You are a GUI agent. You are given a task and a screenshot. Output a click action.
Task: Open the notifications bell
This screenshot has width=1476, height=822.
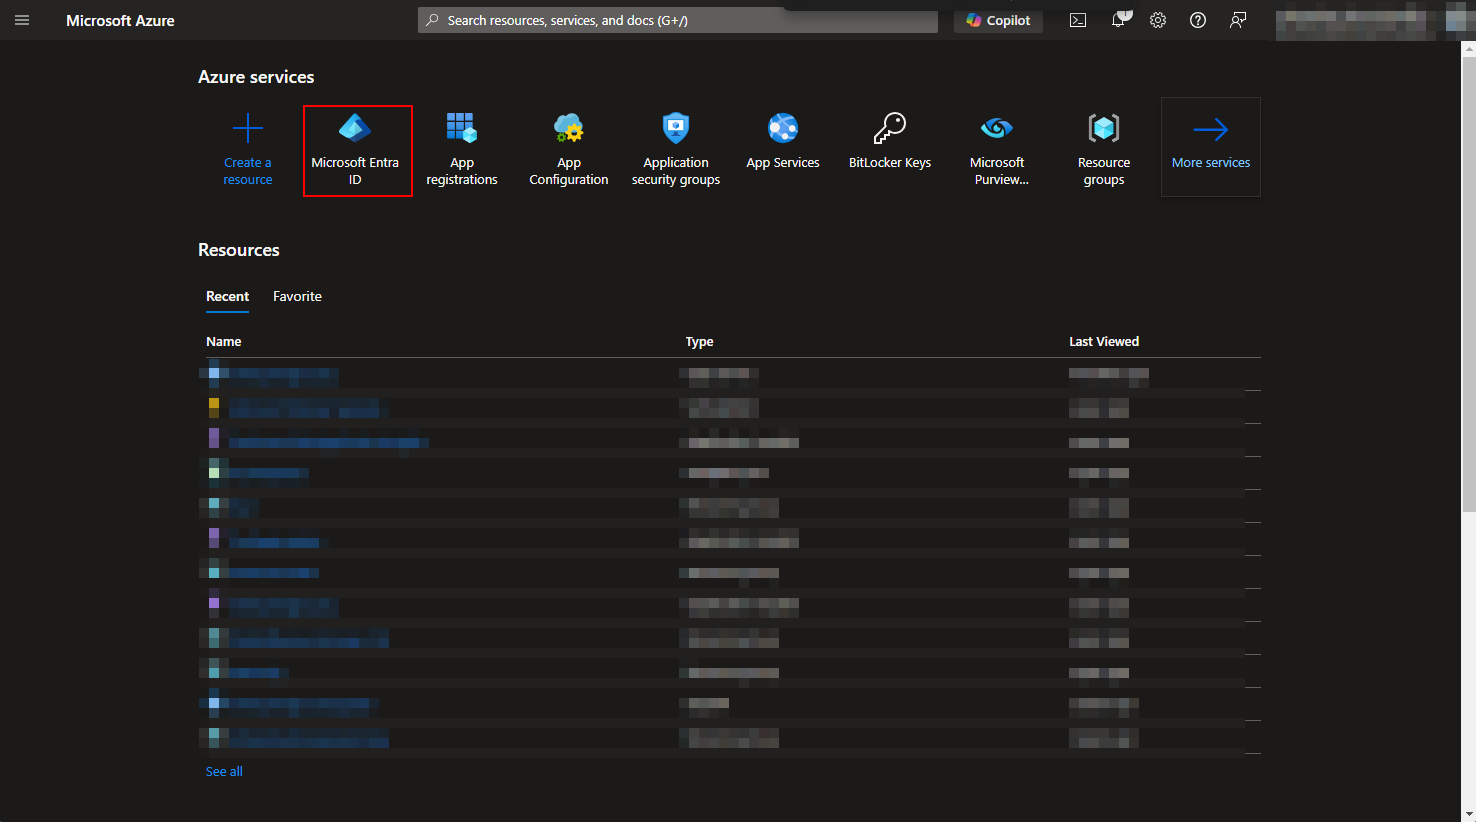click(x=1118, y=20)
